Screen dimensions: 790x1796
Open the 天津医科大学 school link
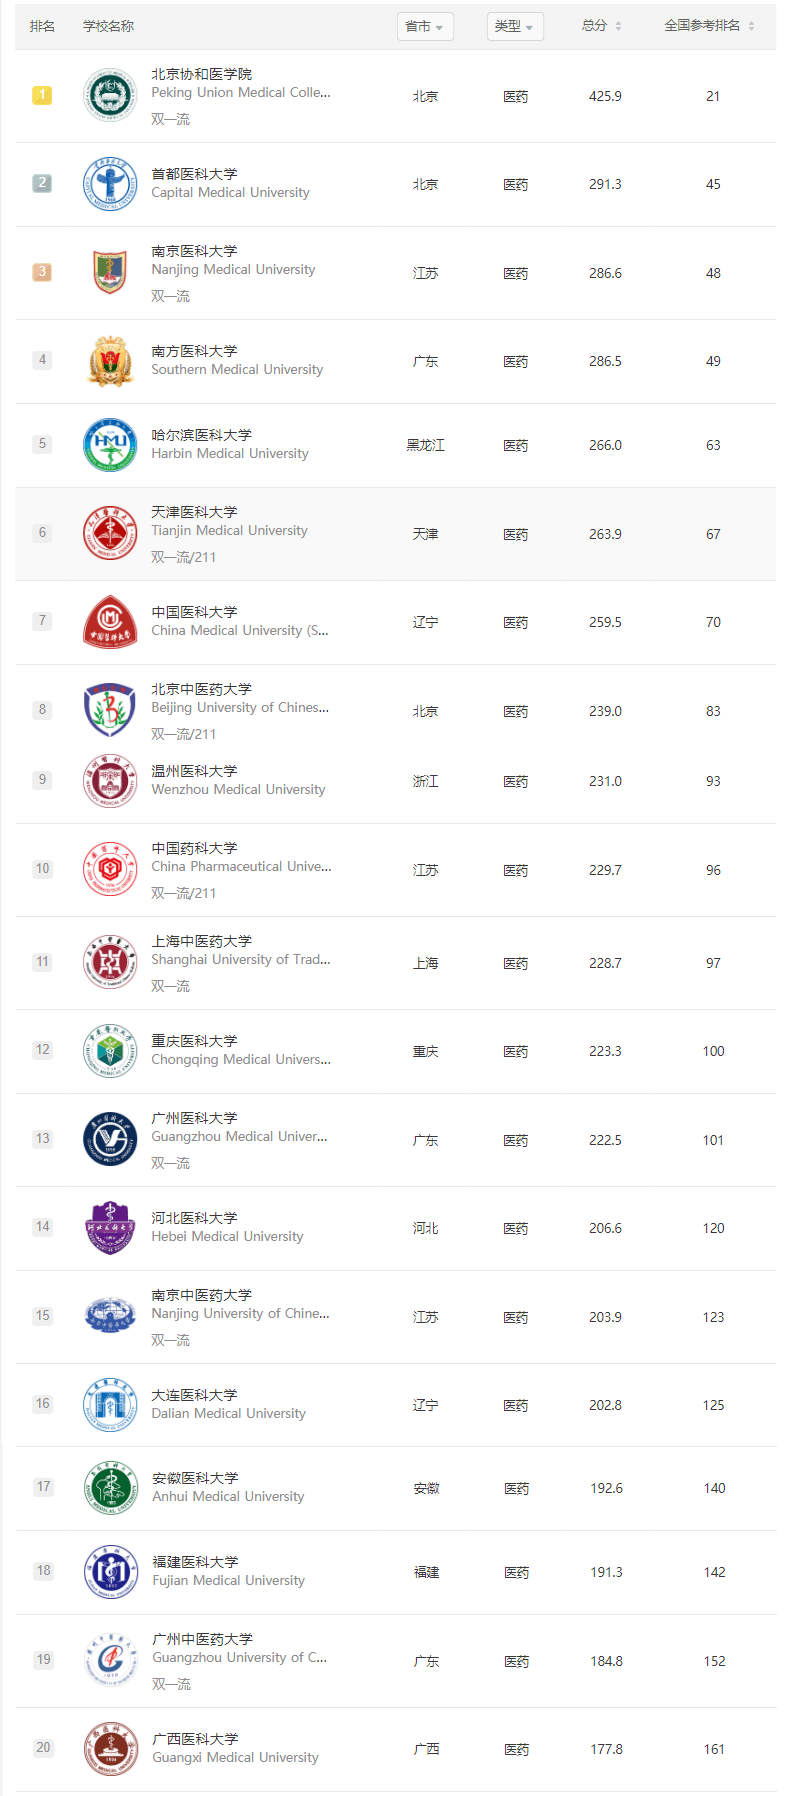[194, 512]
